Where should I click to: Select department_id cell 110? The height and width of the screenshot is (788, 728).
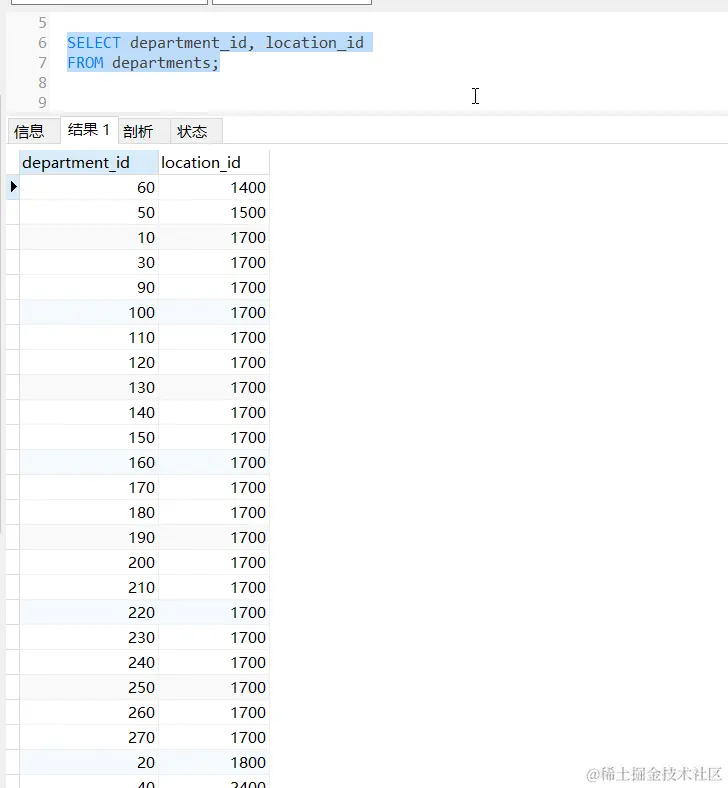tap(88, 337)
